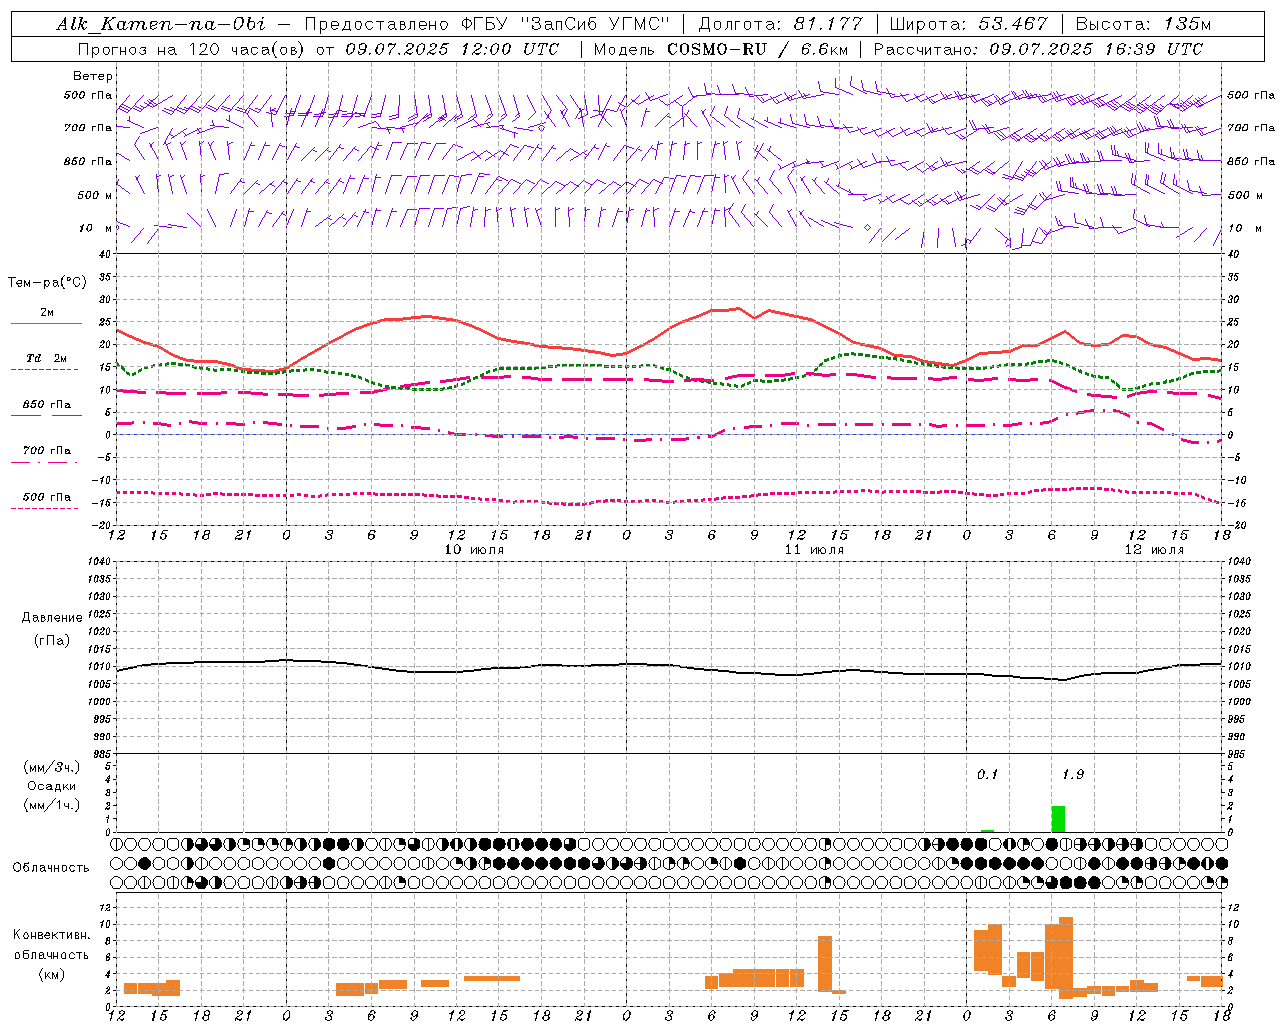Select the Осадки precipitation label
Viewport: 1280px width, 1024px height.
pos(52,786)
